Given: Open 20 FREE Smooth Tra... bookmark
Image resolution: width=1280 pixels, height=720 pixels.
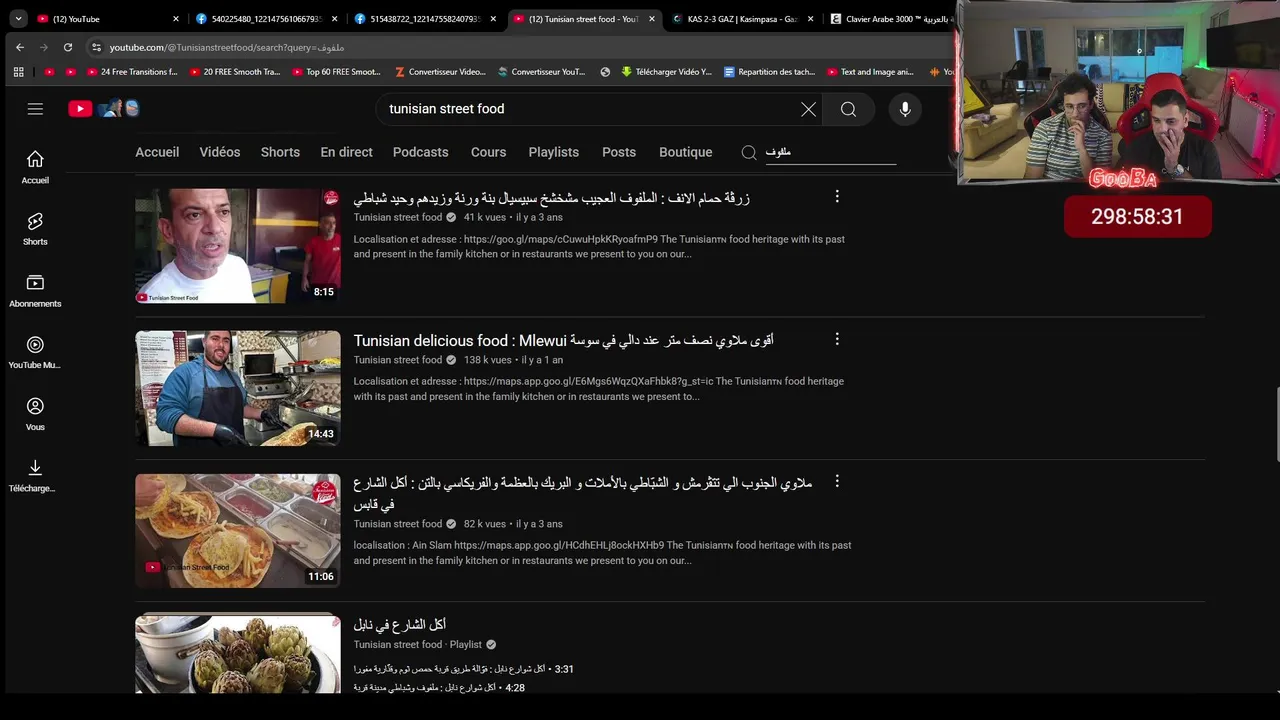Looking at the screenshot, I should (x=234, y=72).
